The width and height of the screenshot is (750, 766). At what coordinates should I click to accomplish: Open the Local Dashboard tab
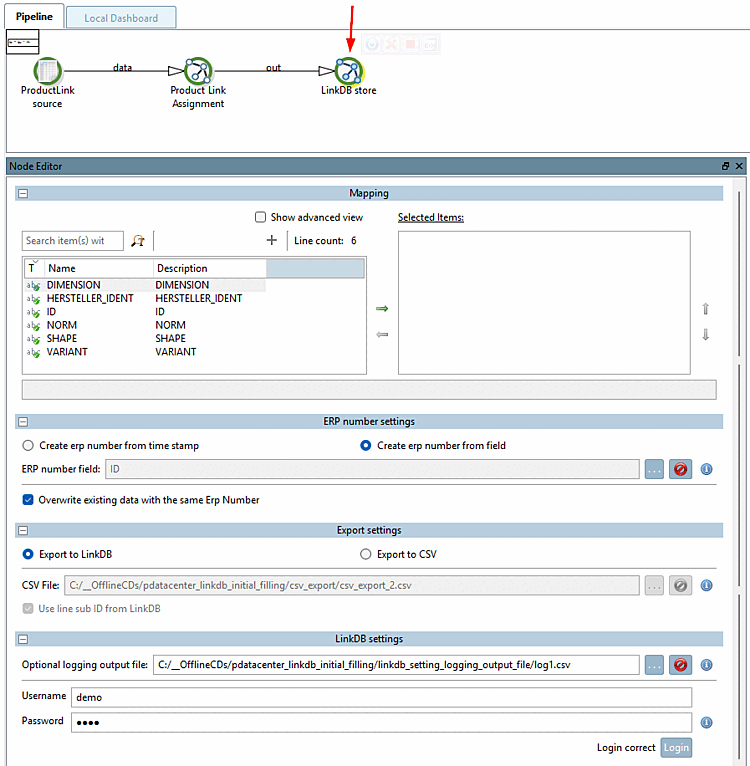pos(121,18)
